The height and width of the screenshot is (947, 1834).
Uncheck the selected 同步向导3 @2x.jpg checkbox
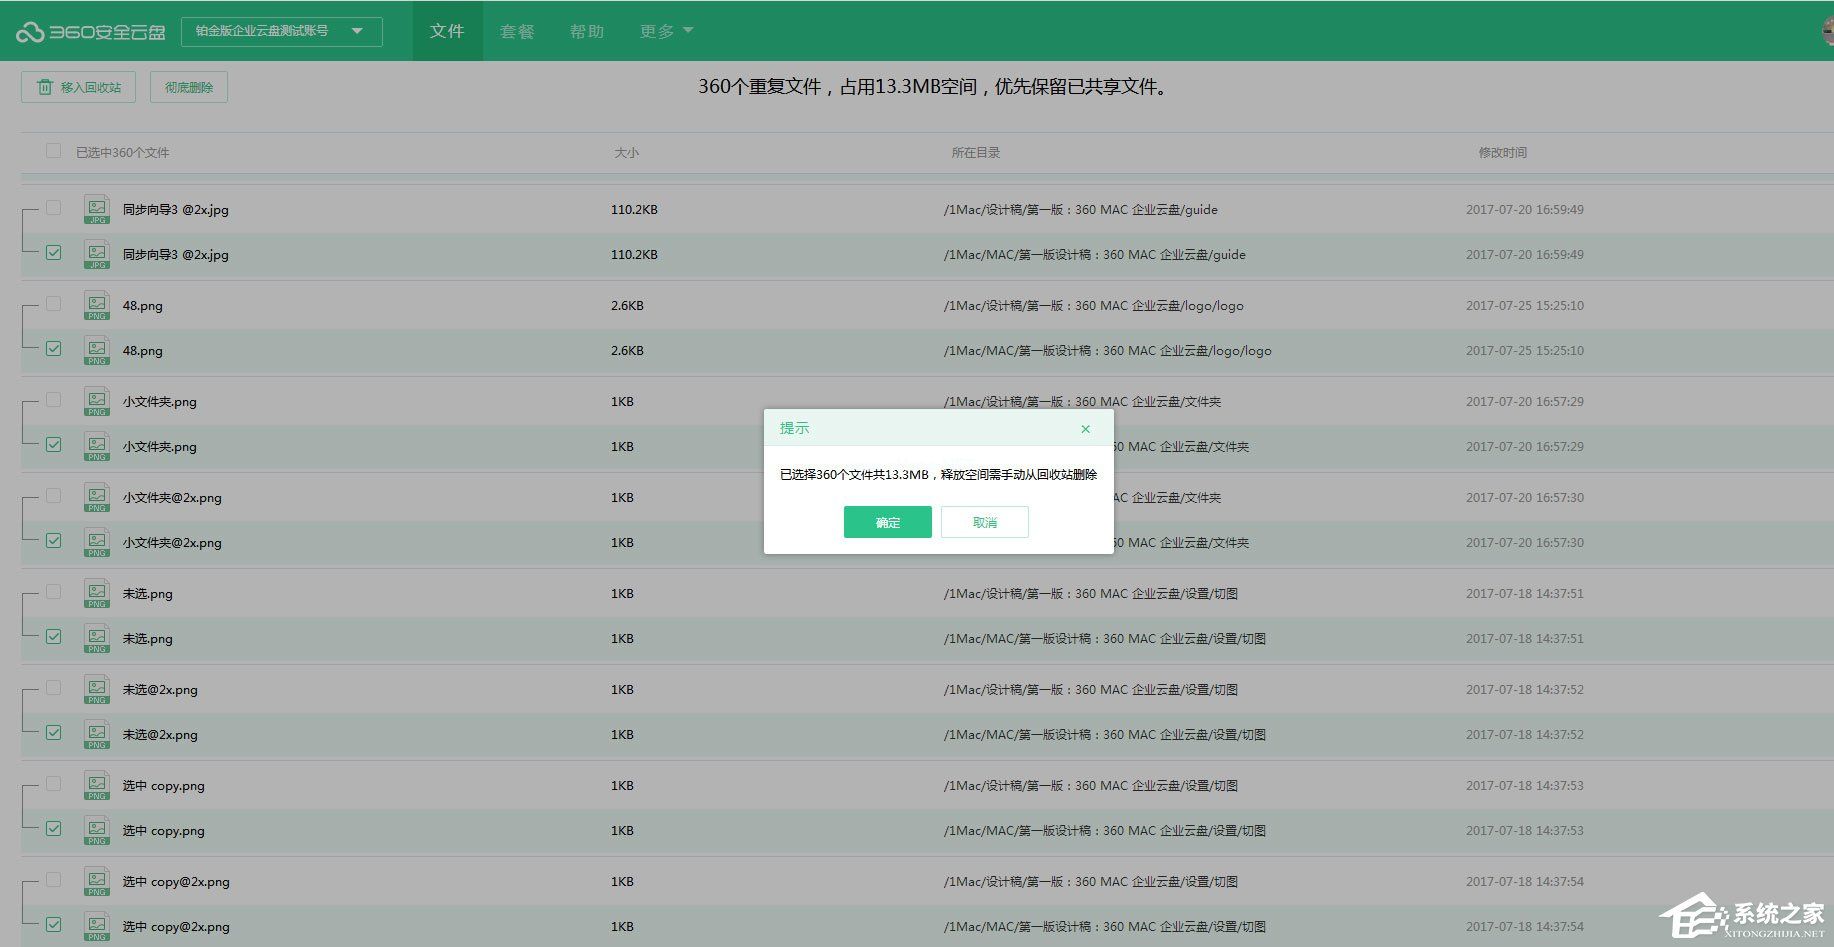[53, 254]
